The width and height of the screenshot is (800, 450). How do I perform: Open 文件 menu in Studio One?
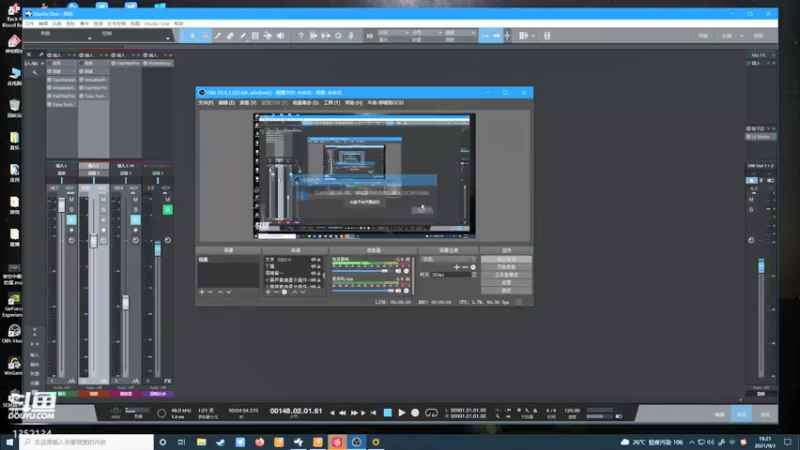(x=30, y=23)
